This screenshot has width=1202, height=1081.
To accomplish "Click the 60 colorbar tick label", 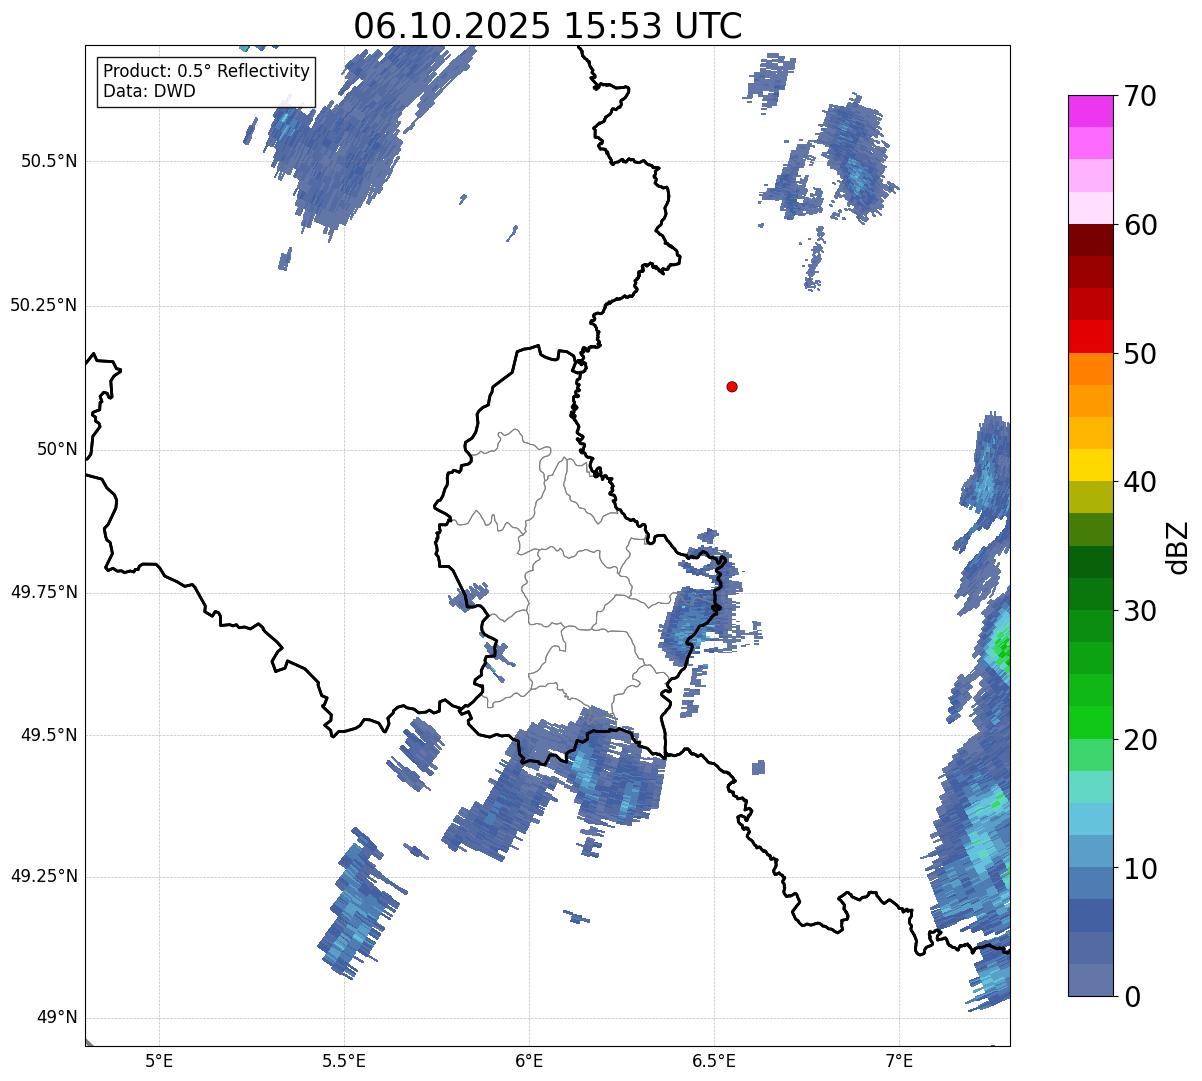I will click(x=1140, y=225).
